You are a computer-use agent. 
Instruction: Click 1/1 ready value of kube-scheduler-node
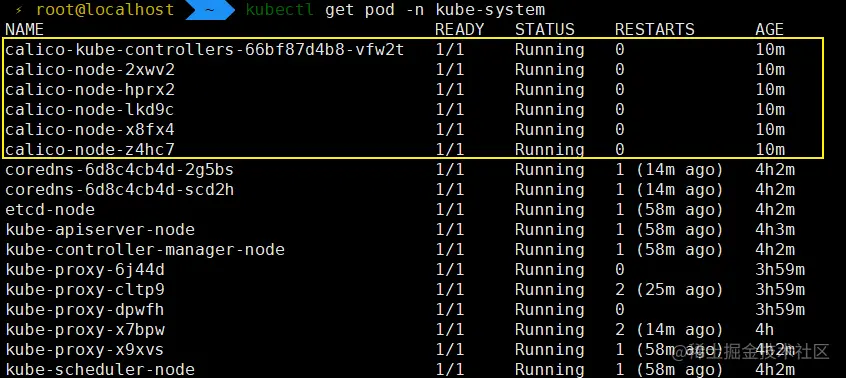coord(449,370)
